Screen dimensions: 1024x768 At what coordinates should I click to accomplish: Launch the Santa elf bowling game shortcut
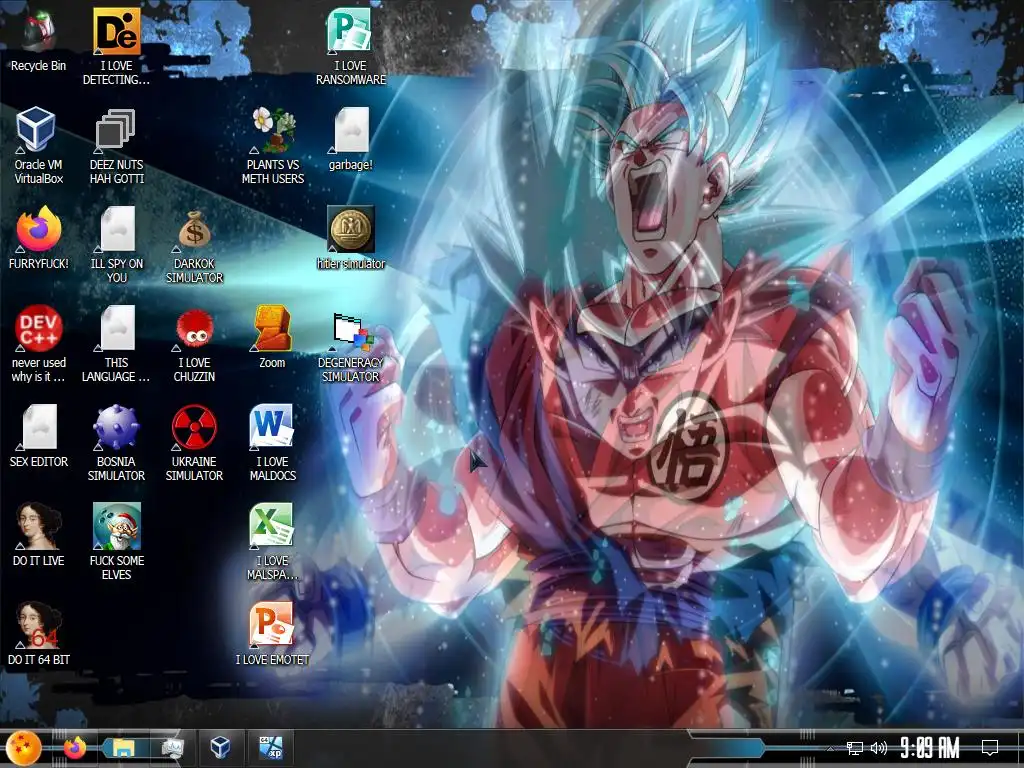tap(116, 526)
